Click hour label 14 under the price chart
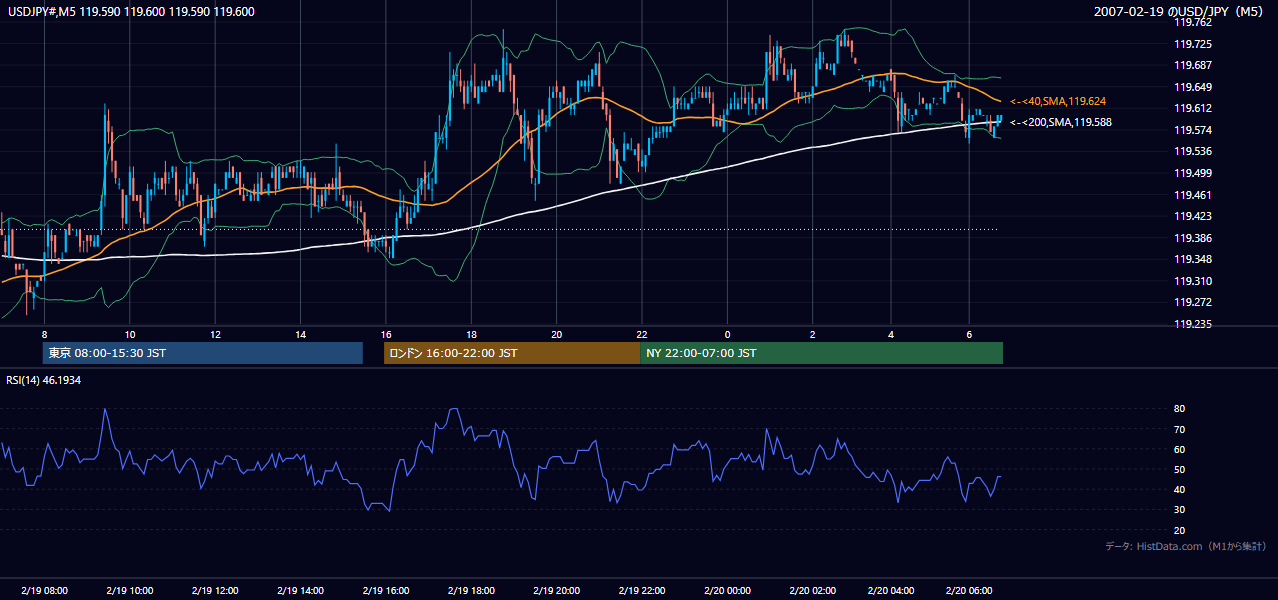The image size is (1278, 600). (300, 334)
